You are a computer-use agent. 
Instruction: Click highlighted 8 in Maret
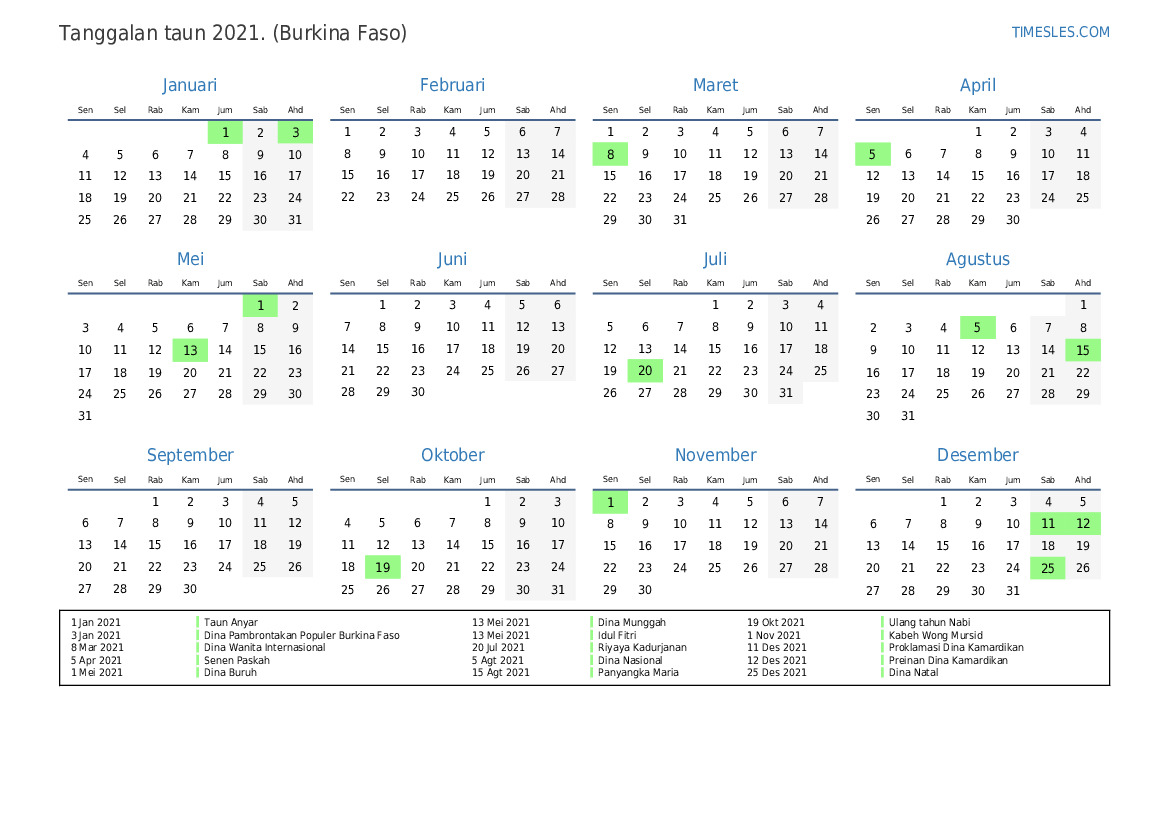click(610, 154)
